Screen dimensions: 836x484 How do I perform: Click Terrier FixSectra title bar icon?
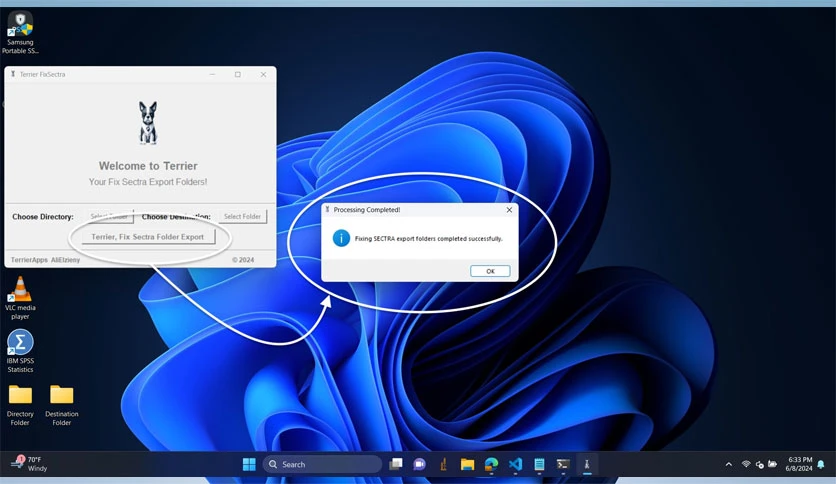coord(13,74)
